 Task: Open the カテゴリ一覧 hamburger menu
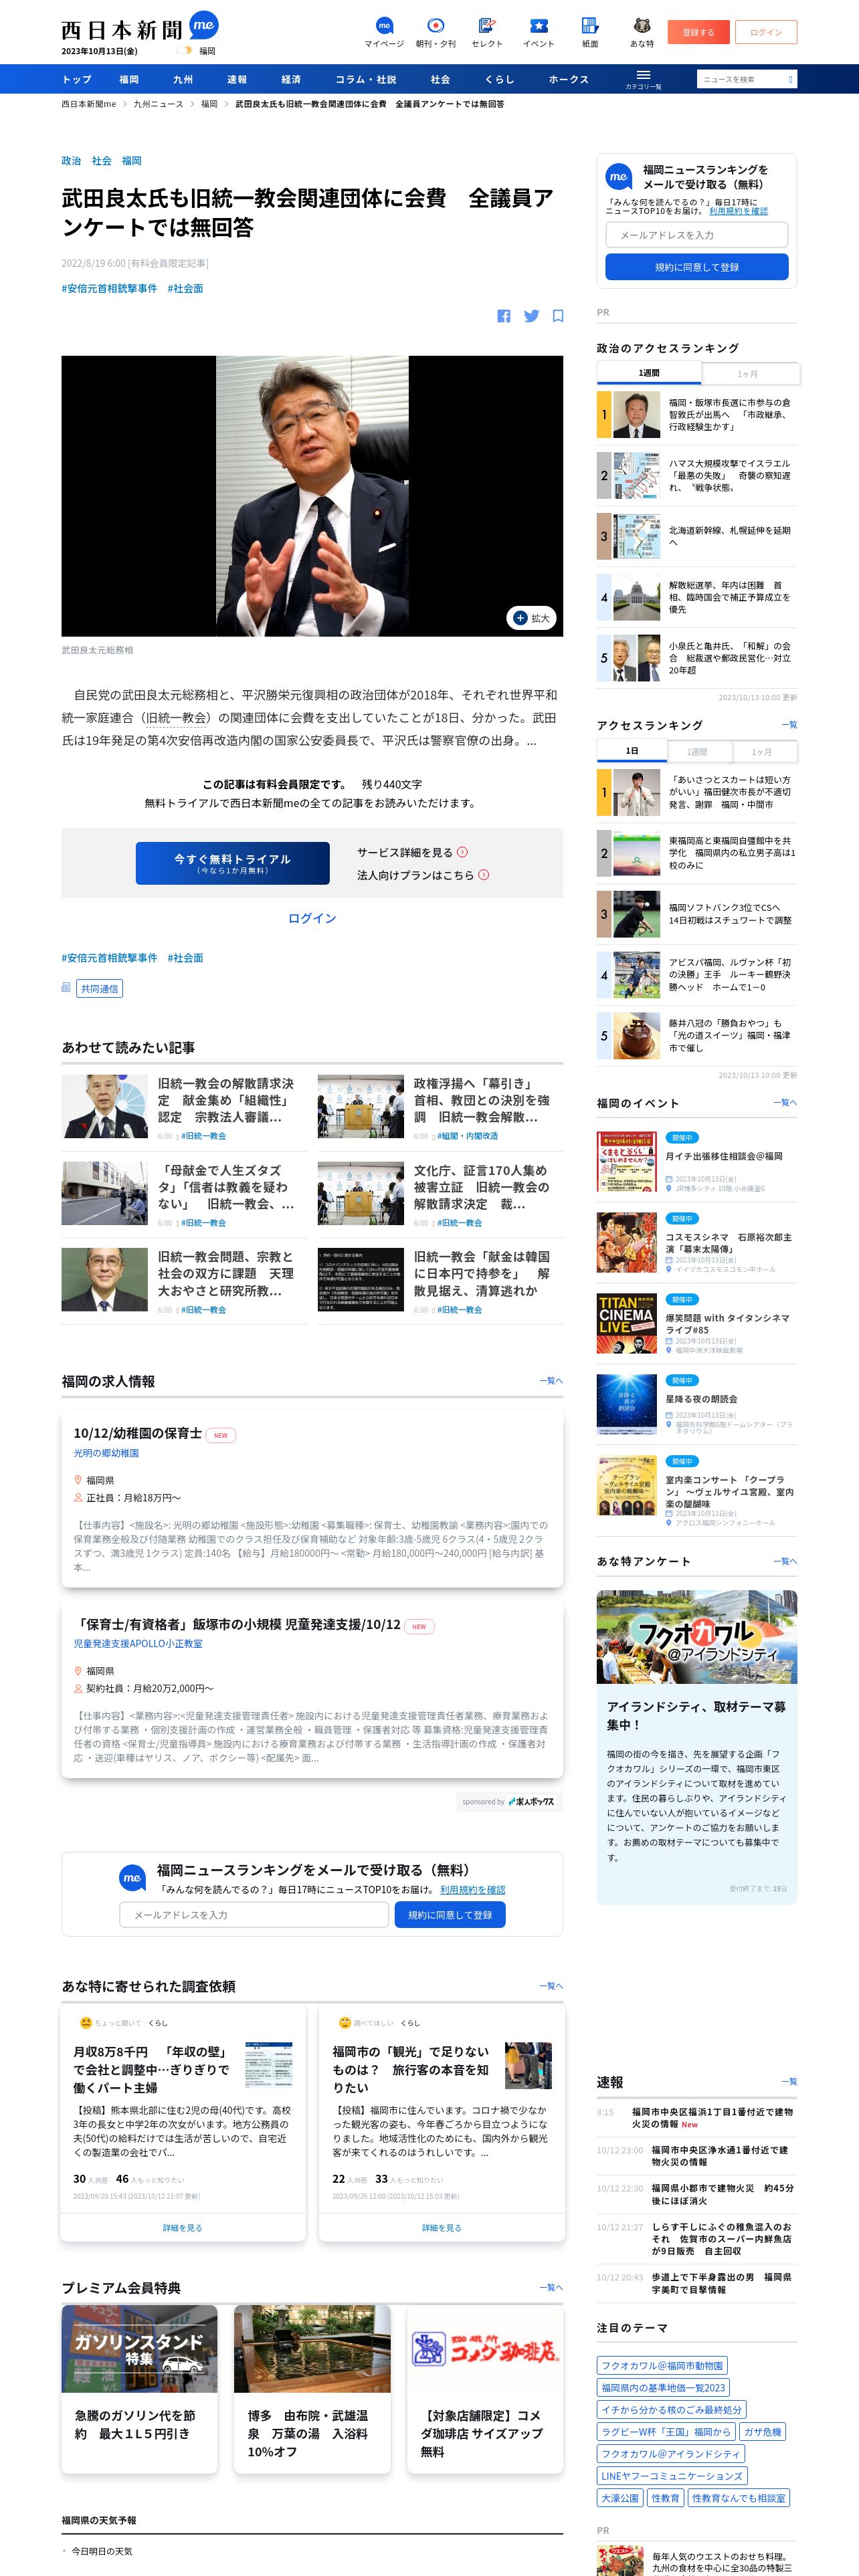[x=643, y=79]
